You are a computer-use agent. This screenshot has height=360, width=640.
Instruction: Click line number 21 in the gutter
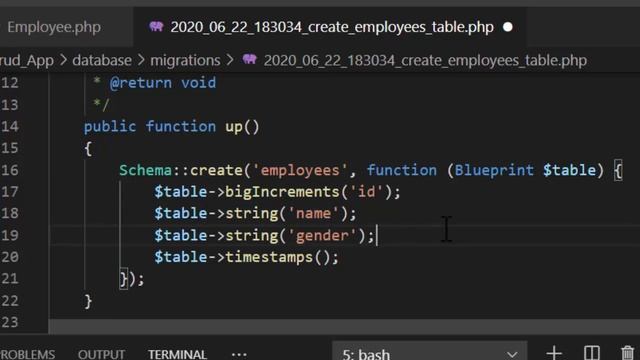10,279
